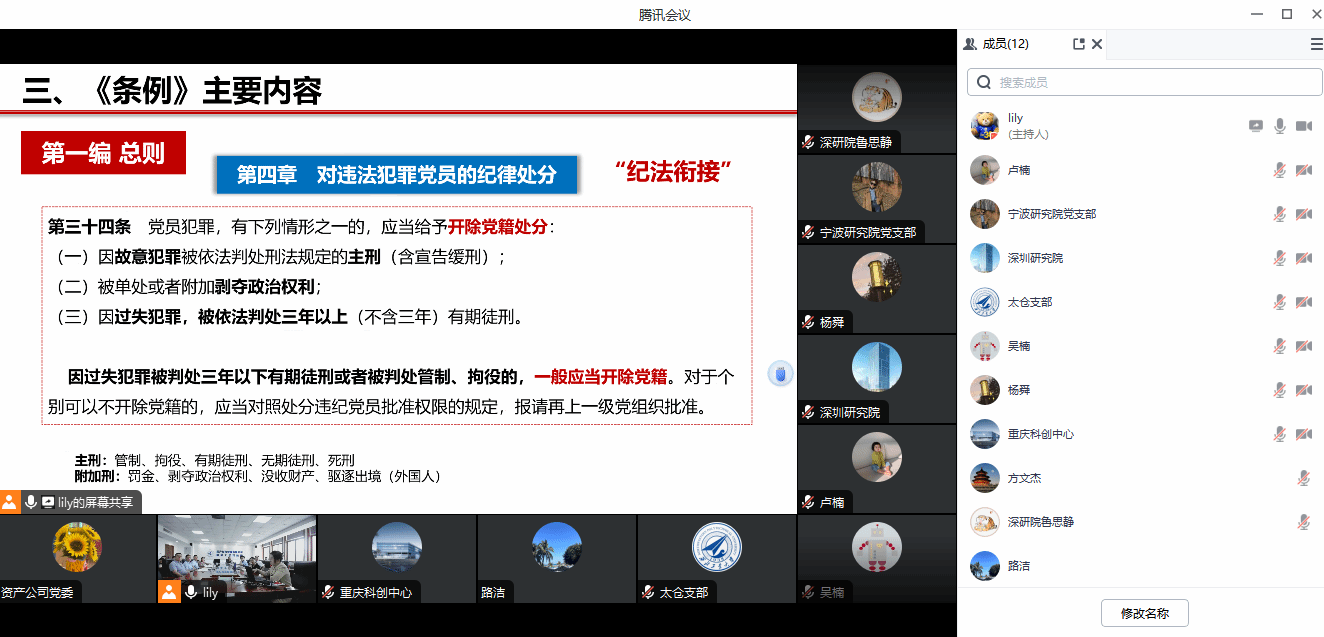This screenshot has height=637, width=1324.
Task: Click the muted mic icon for 方文杰
Action: tap(1304, 478)
